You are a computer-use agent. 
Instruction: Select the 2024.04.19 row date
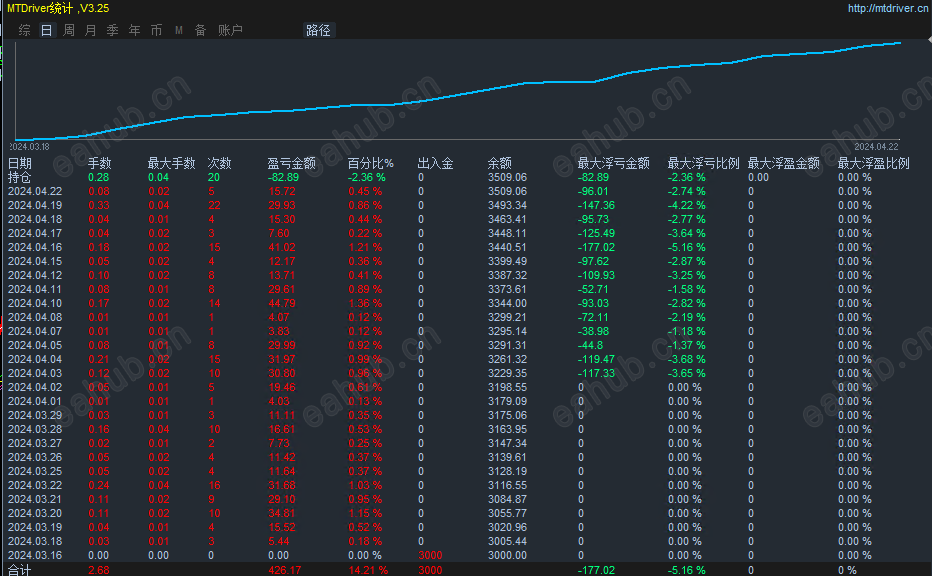coord(35,205)
